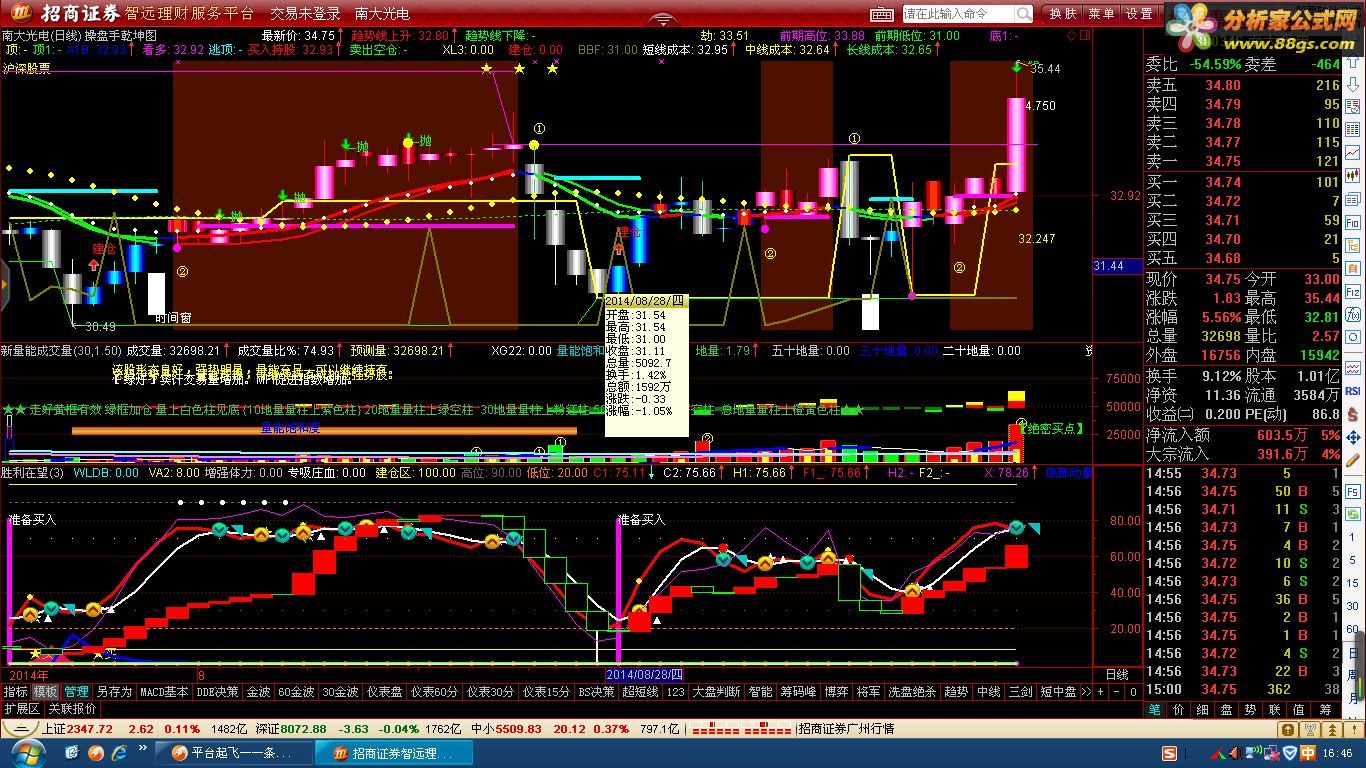
Task: Click the 另存为 save-as button
Action: click(x=114, y=691)
